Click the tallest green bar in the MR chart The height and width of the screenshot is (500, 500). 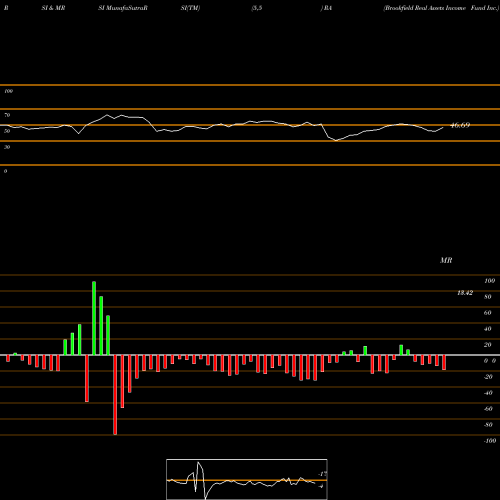(x=94, y=318)
